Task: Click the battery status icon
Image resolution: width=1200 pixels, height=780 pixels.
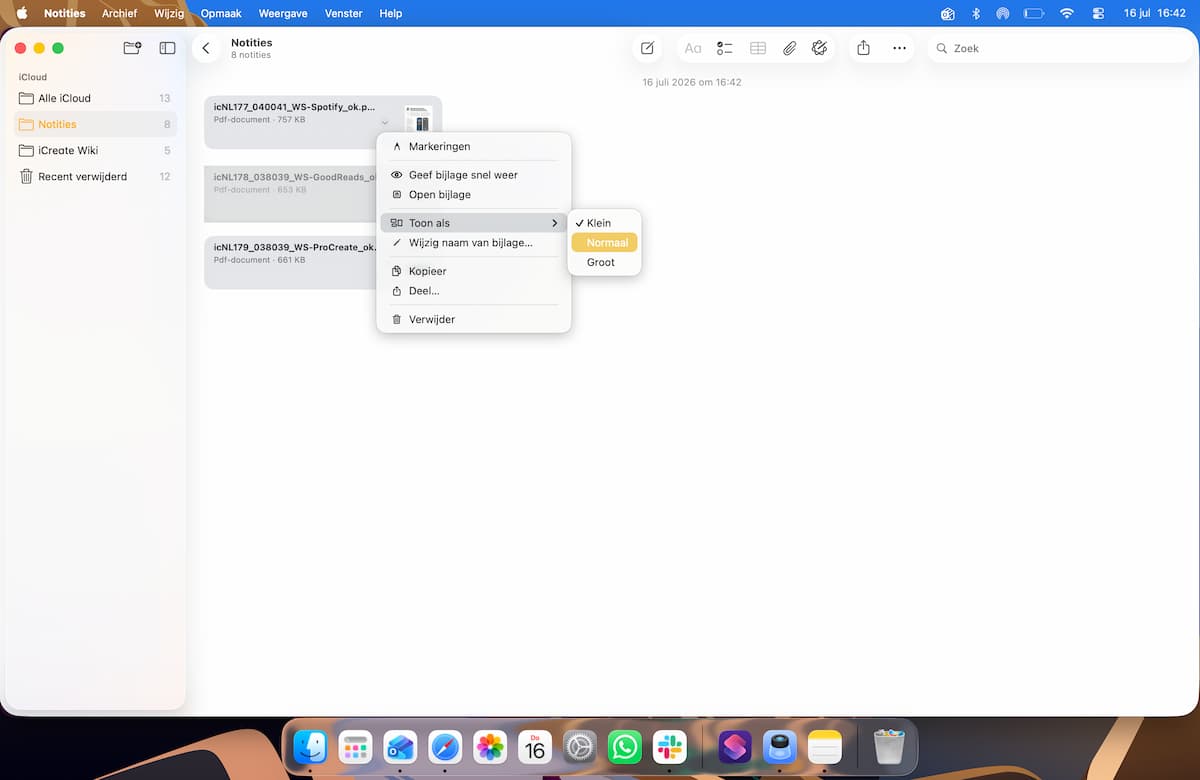Action: pos(1034,13)
